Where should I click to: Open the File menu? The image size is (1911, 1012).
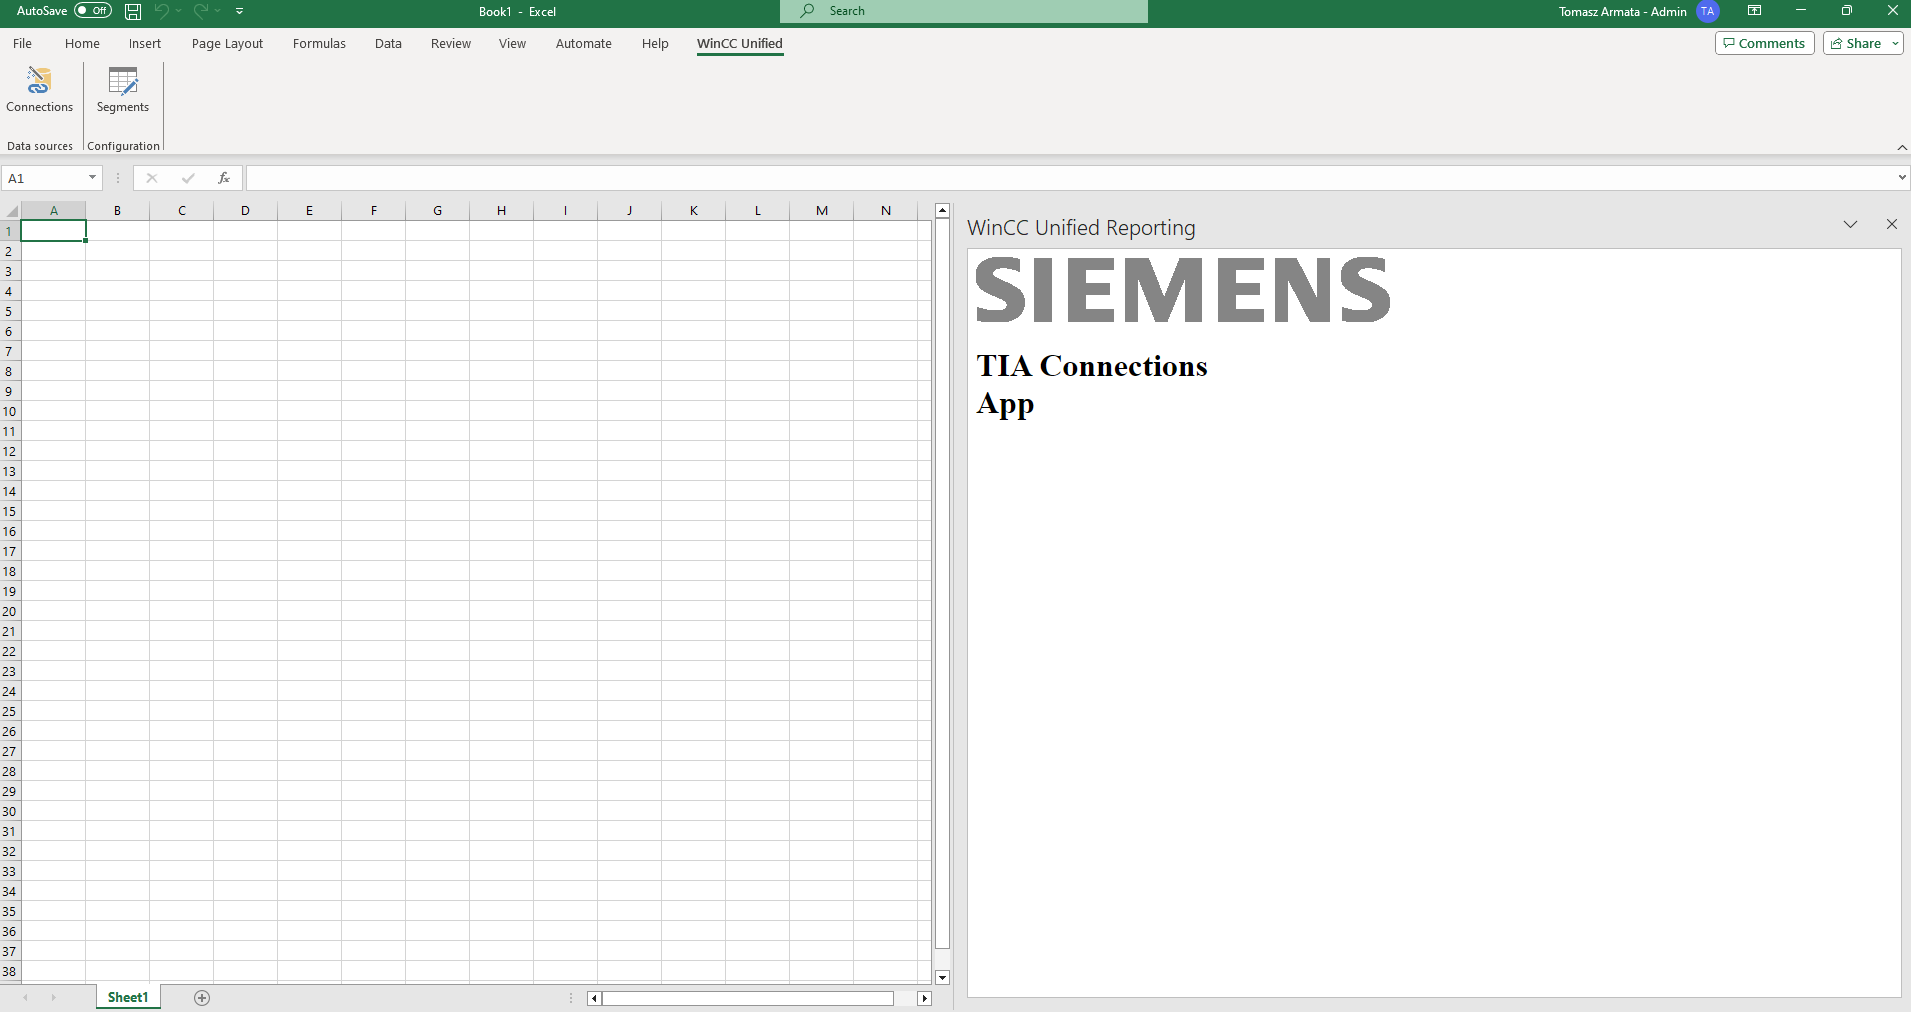point(22,44)
